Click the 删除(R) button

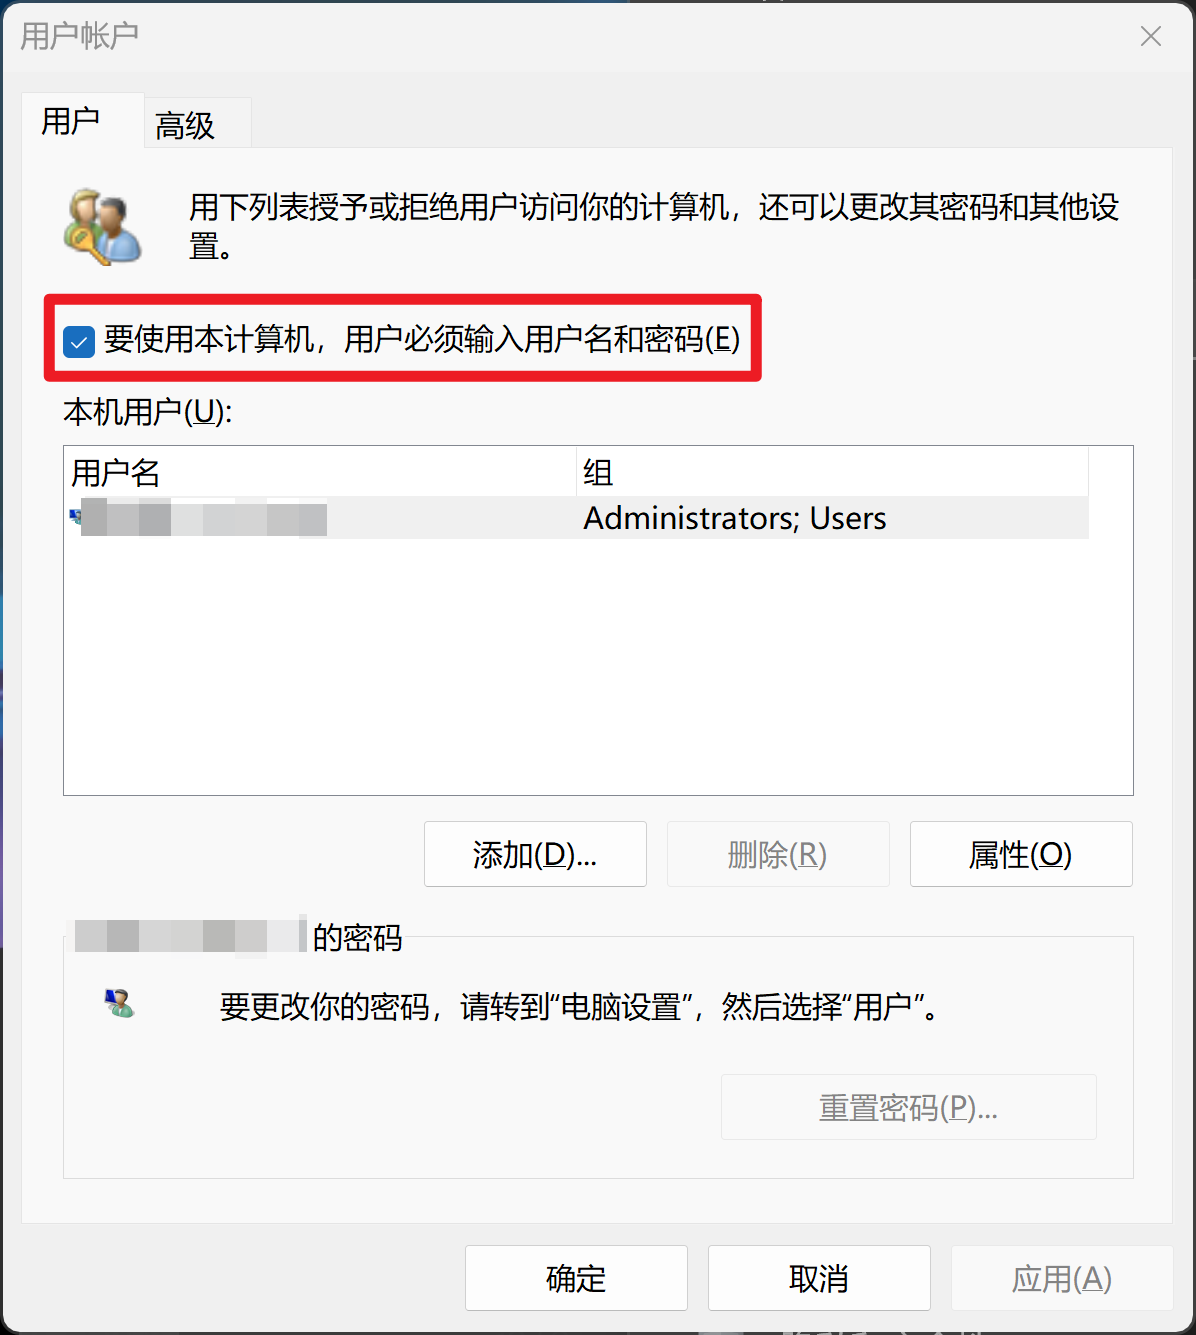pyautogui.click(x=778, y=854)
